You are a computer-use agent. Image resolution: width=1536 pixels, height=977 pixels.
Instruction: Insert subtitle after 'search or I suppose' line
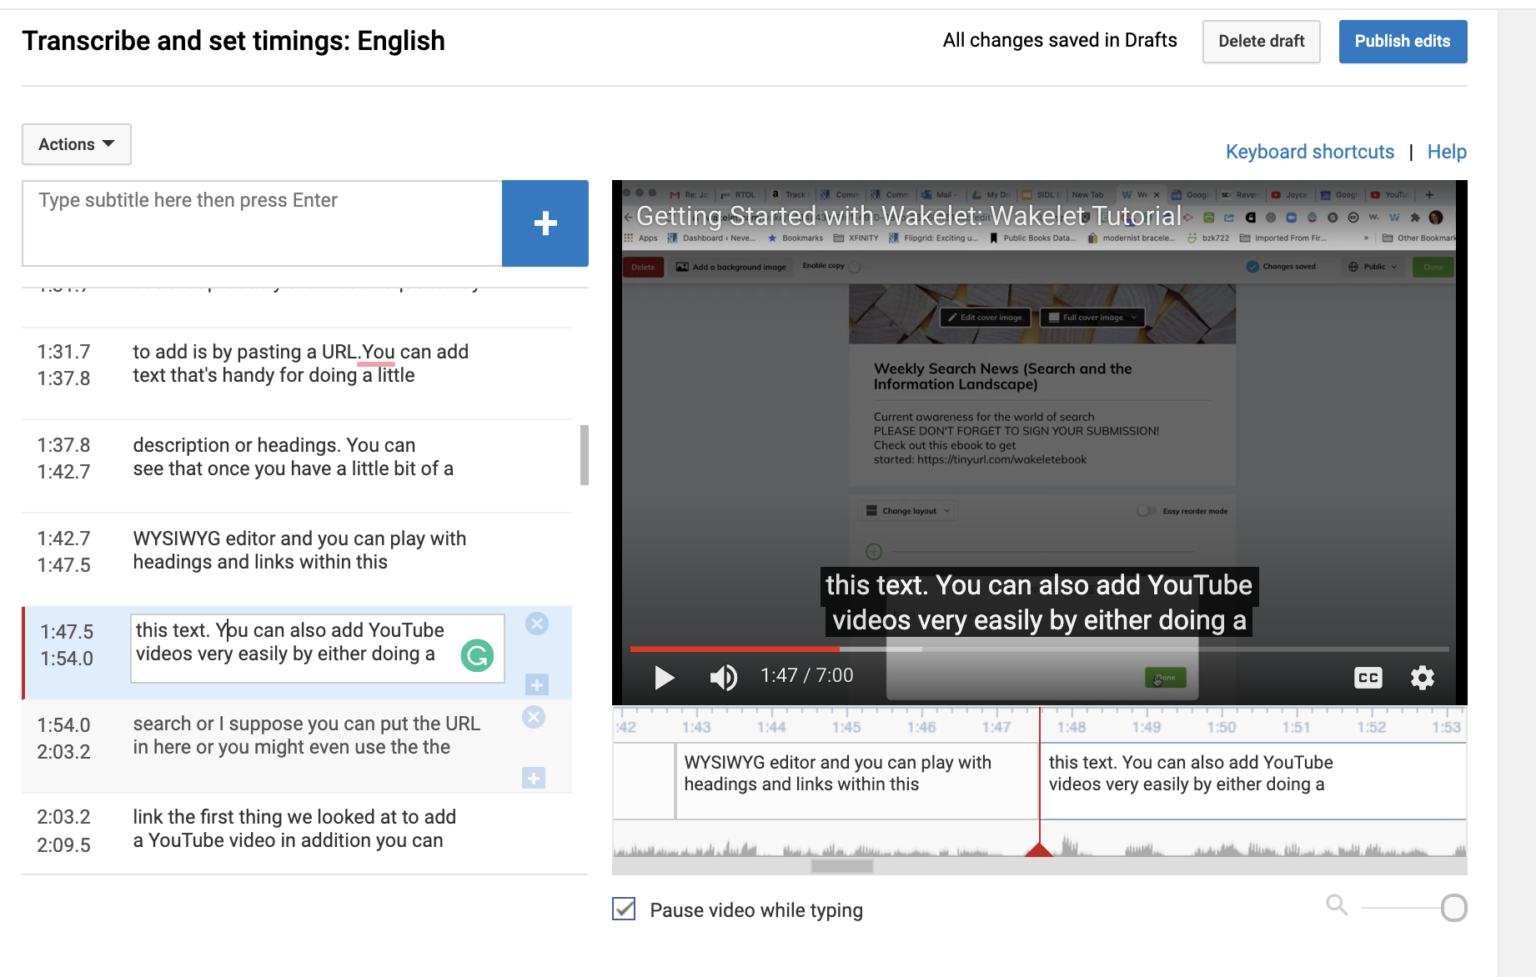pos(534,778)
